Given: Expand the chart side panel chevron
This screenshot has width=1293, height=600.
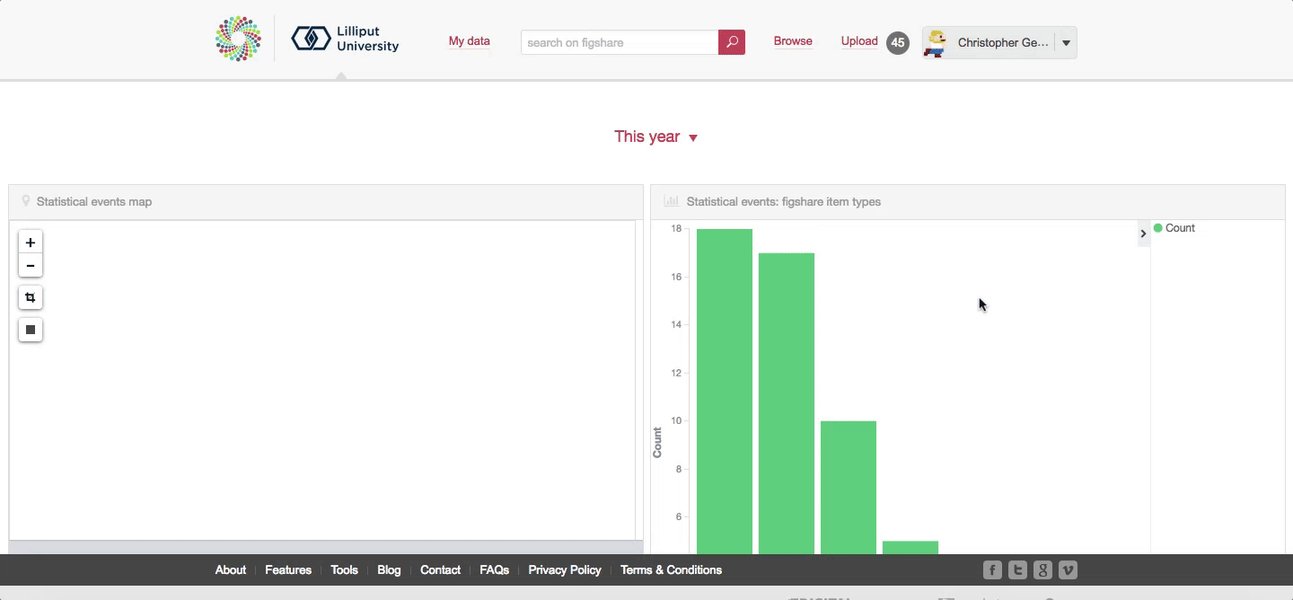Looking at the screenshot, I should pos(1143,233).
